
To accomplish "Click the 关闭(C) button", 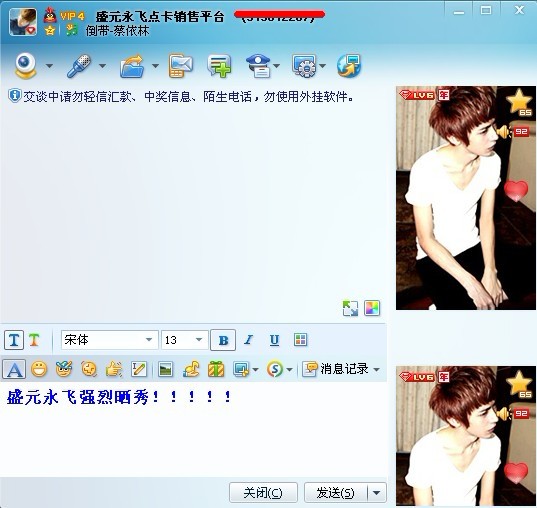I will 263,493.
